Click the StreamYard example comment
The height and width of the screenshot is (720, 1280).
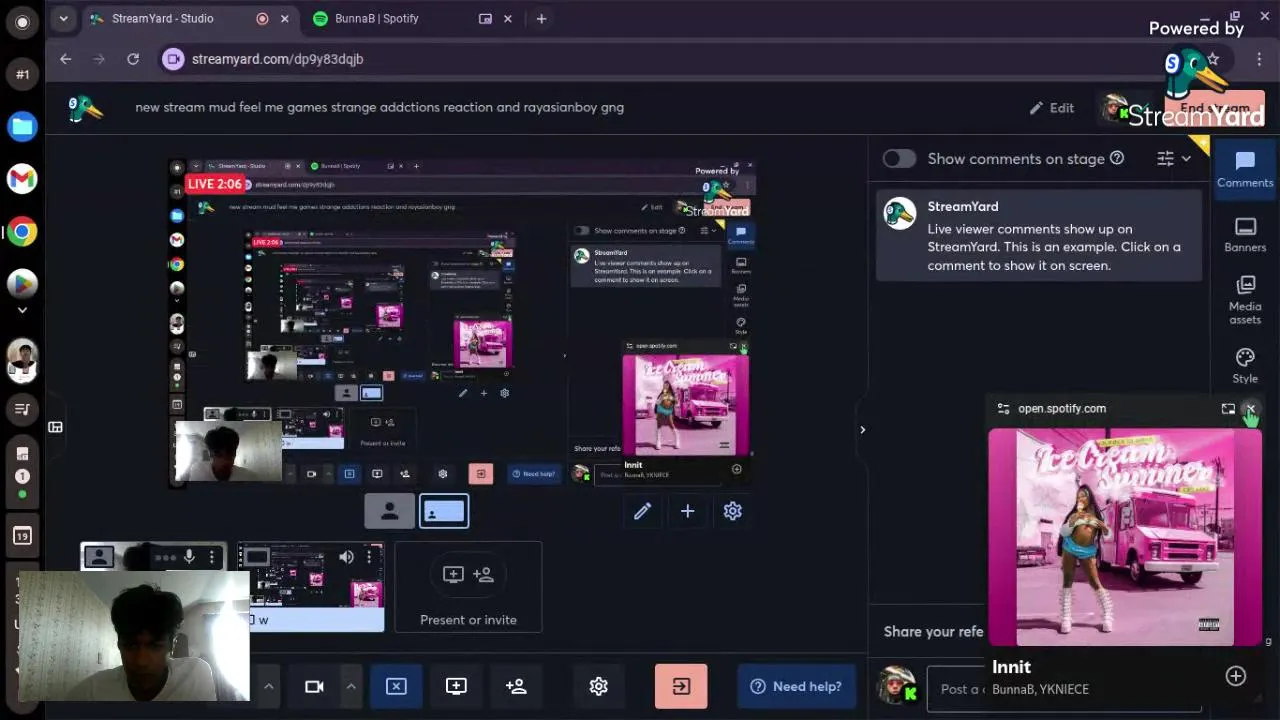tap(1039, 236)
